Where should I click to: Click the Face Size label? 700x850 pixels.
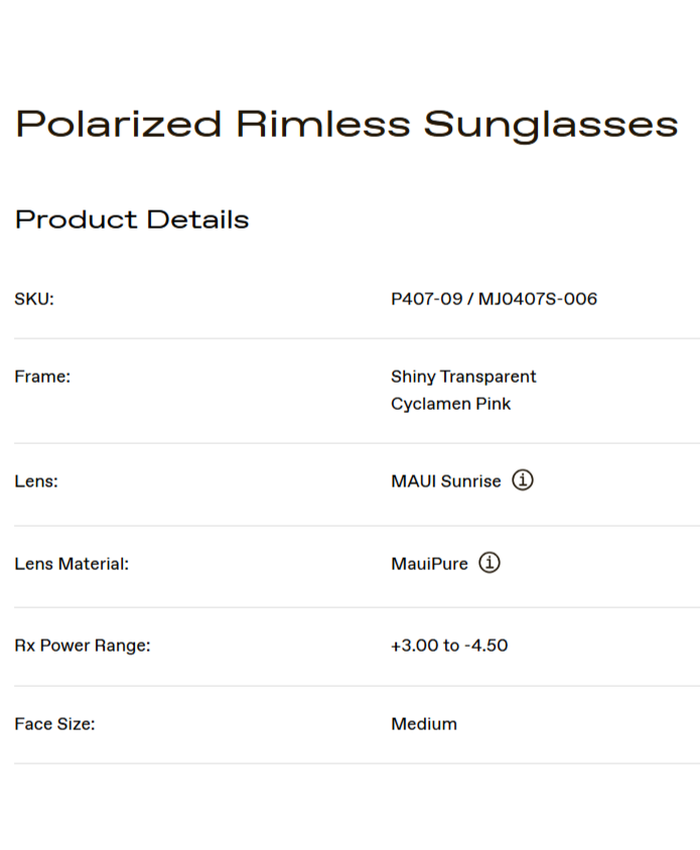54,724
